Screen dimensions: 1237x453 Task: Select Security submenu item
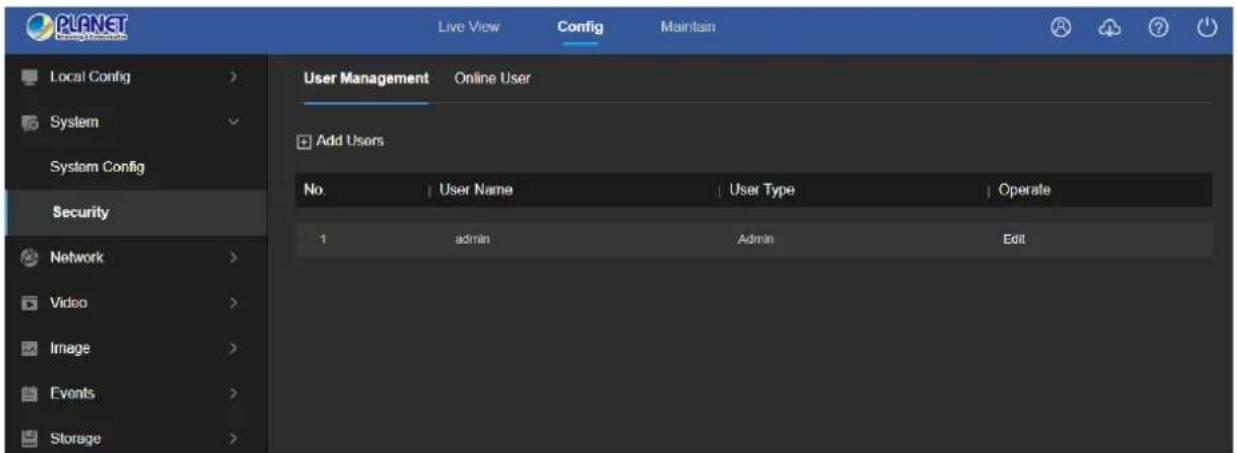(x=81, y=213)
